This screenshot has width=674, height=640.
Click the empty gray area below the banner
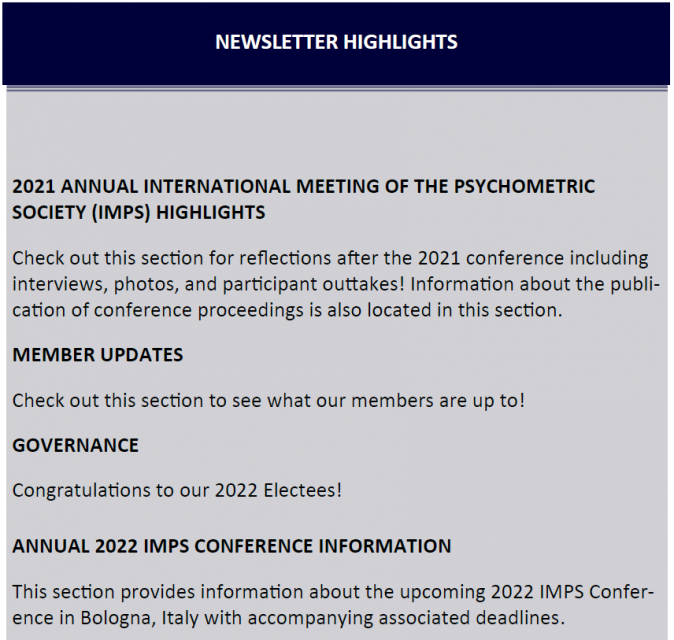click(336, 131)
